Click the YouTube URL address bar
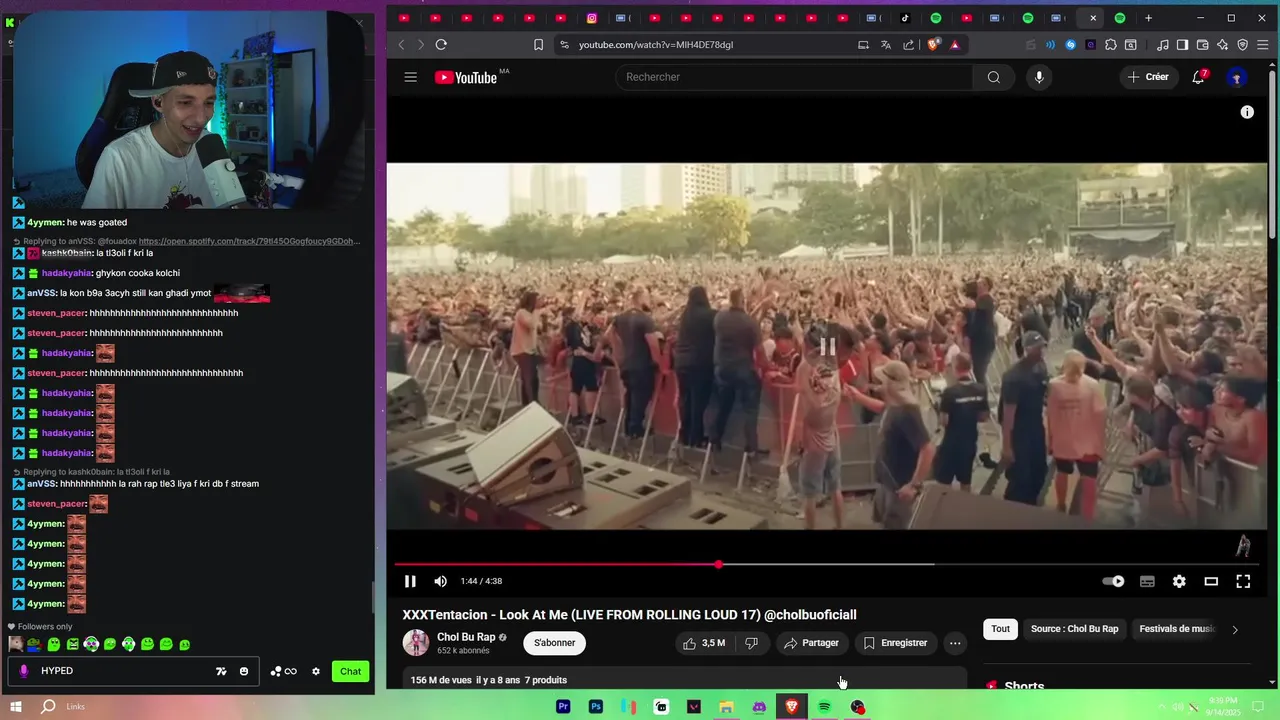This screenshot has width=1280, height=720. tap(710, 45)
